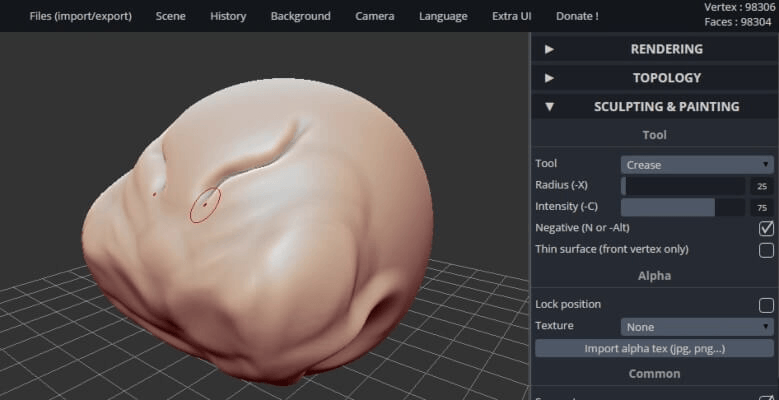Uncheck the Negative (N or -Alt) checkbox

(766, 228)
